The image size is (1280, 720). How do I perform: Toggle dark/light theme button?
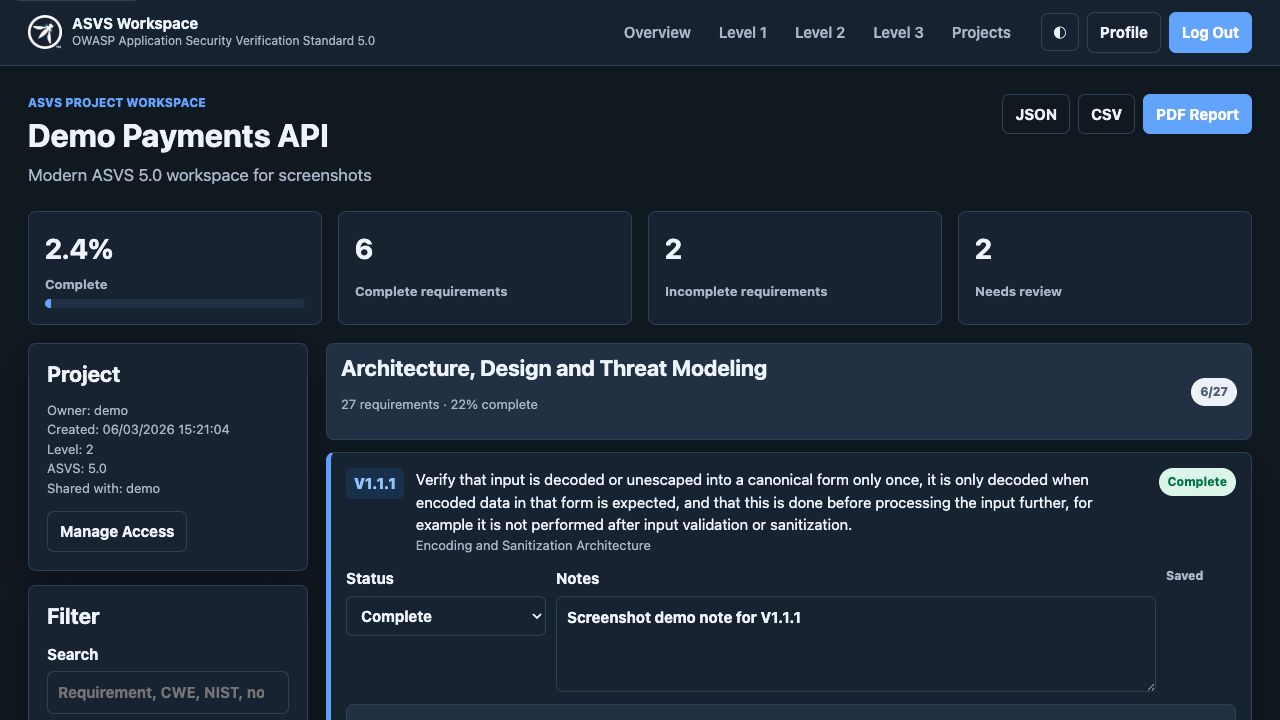tap(1060, 32)
